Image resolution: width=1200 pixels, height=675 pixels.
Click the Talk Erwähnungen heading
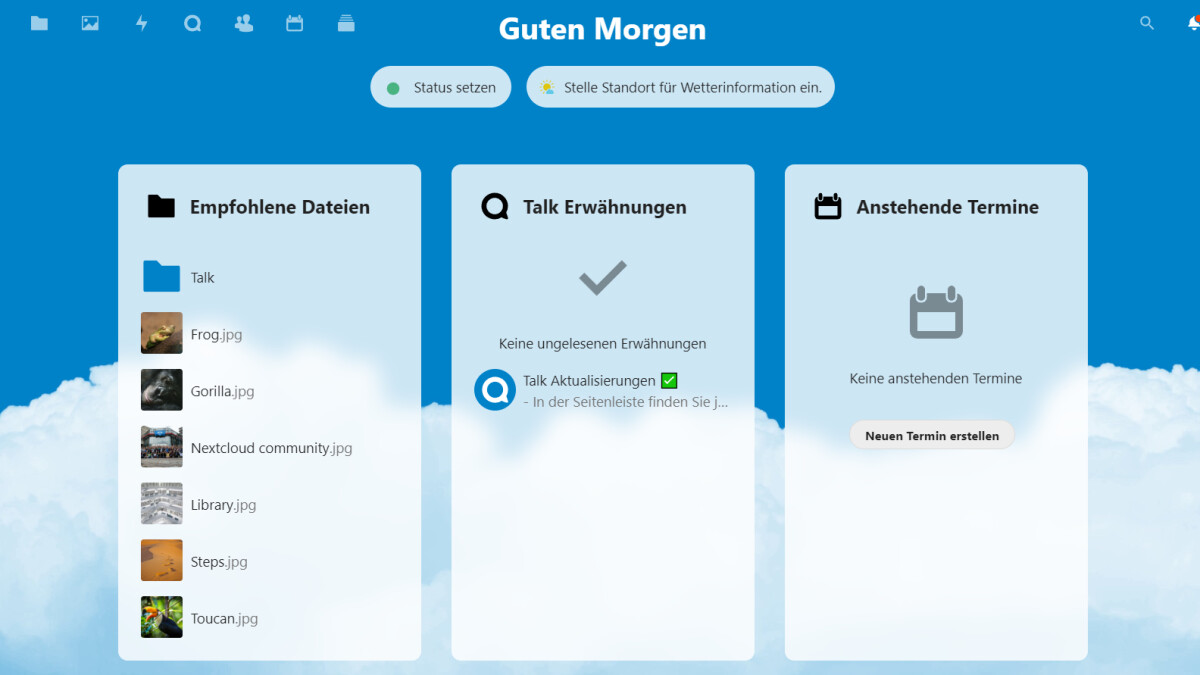tap(605, 207)
